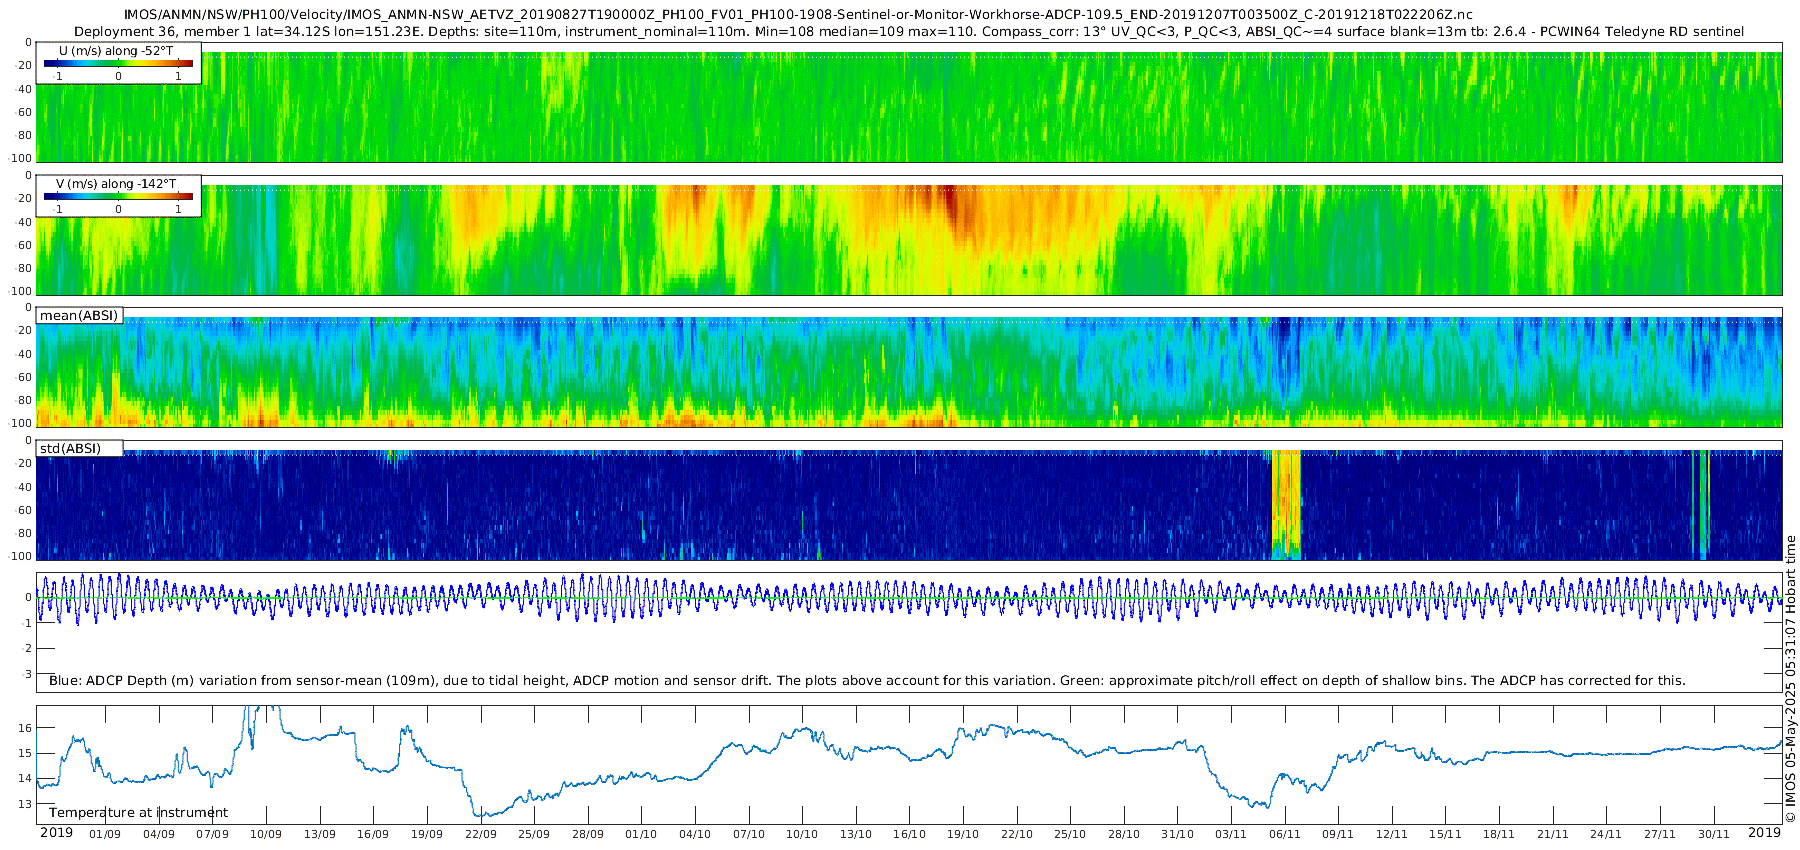Click the 13/09 date tick label
Screen dimensions: 1800x850
click(319, 834)
